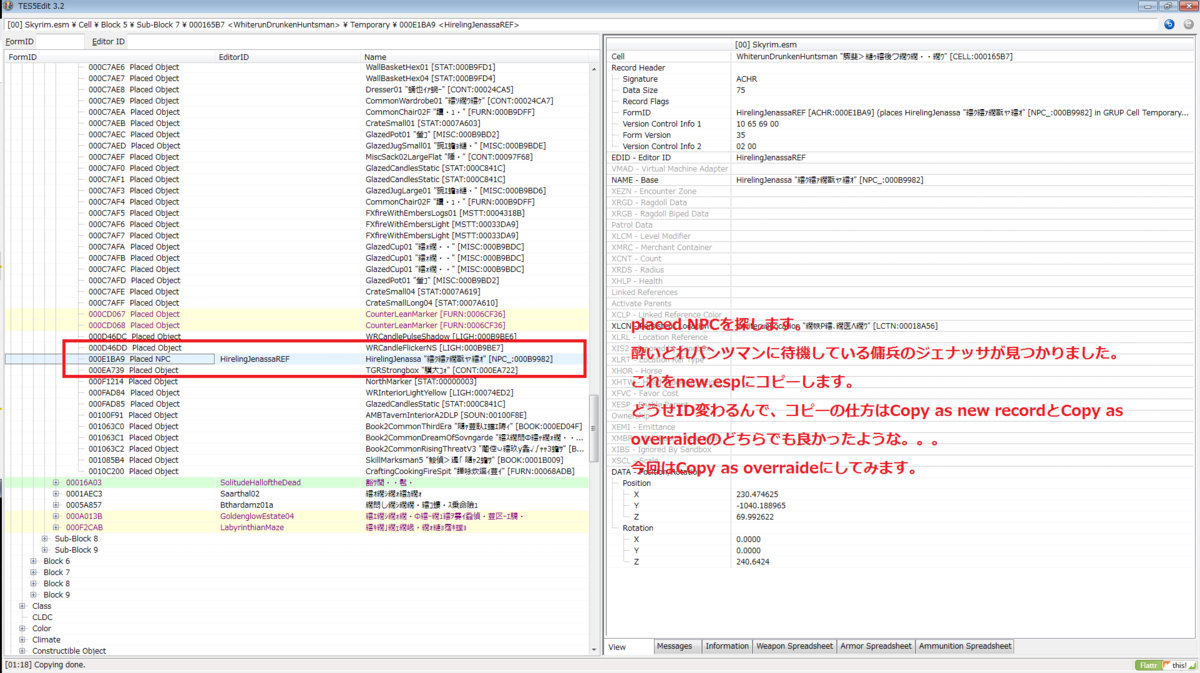
Task: Expand the Climate group
Action: point(23,640)
